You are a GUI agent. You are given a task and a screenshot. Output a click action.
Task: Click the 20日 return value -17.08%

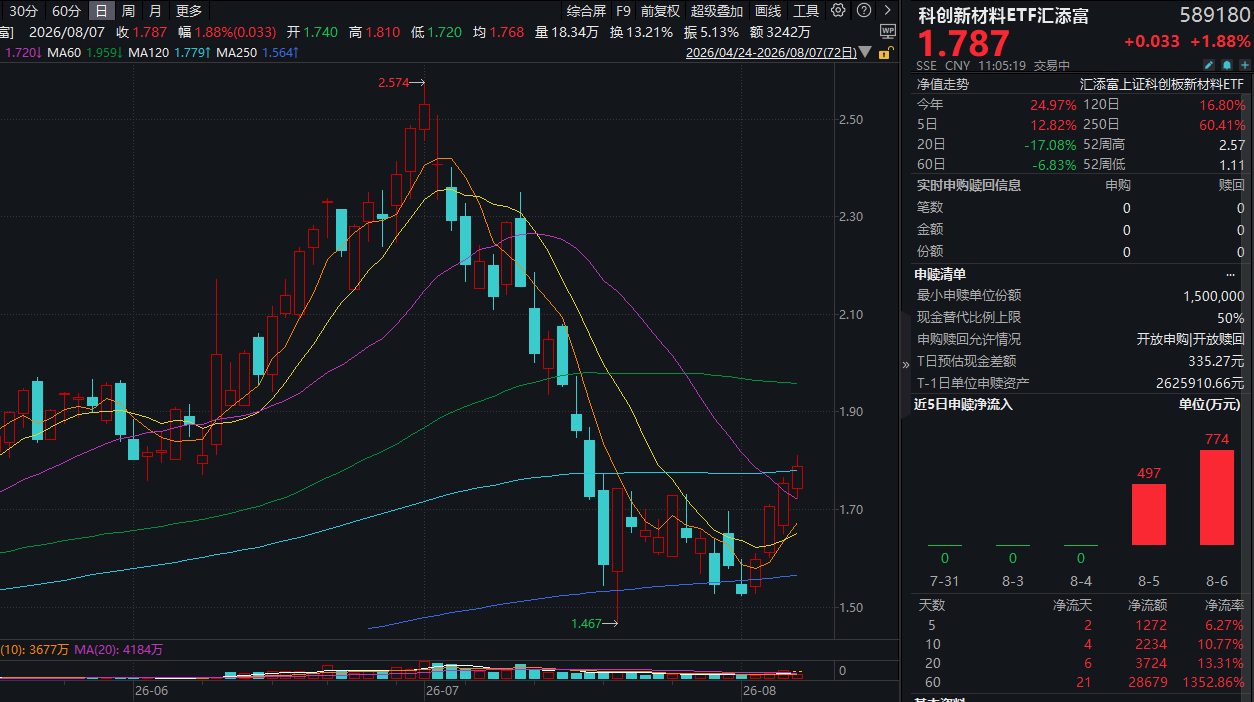tap(1050, 145)
